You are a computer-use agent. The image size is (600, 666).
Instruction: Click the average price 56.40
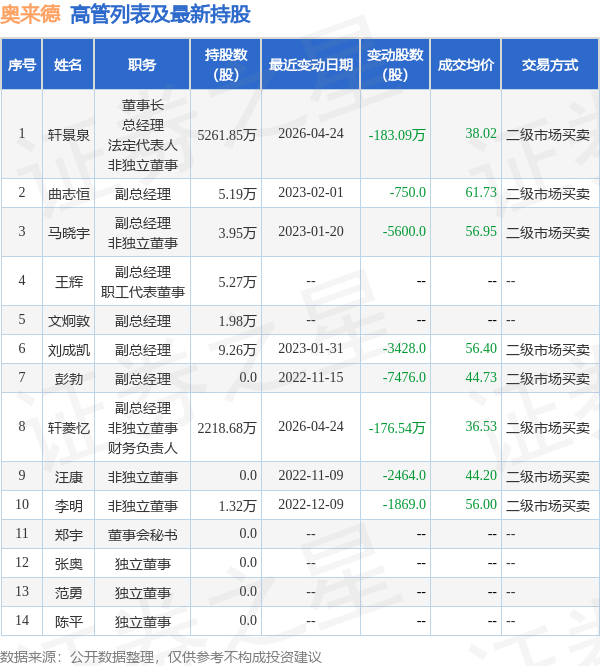pyautogui.click(x=481, y=348)
